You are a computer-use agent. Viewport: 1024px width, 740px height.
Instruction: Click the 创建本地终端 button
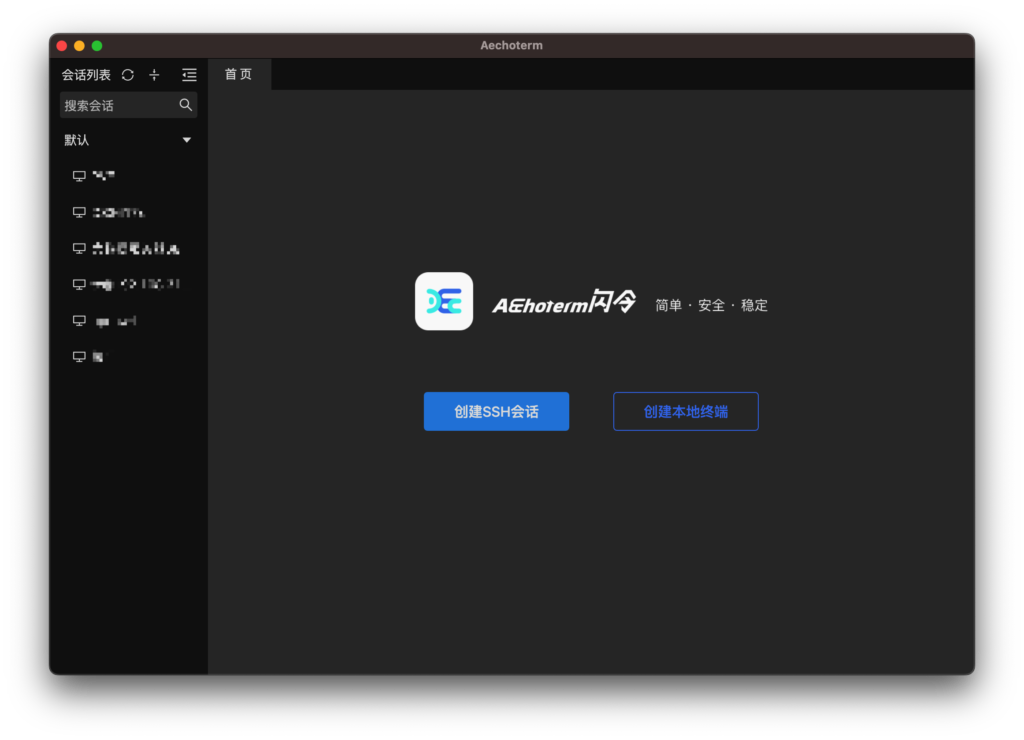686,411
